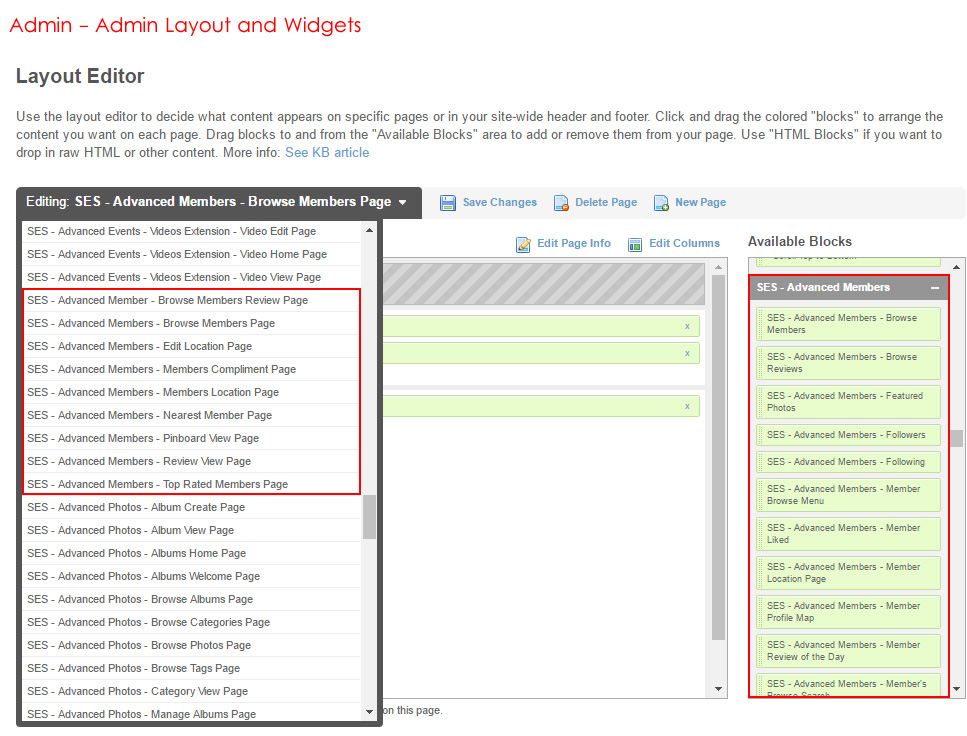The height and width of the screenshot is (736, 967).
Task: Click the grip handle on the Followers block
Action: coord(761,435)
